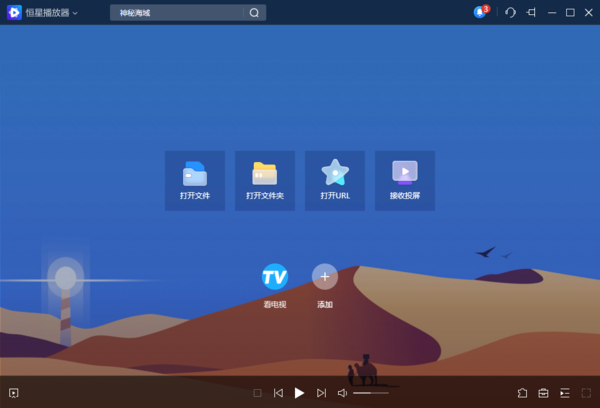600x408 pixels.
Task: Click the 添加 plus button
Action: pyautogui.click(x=325, y=277)
